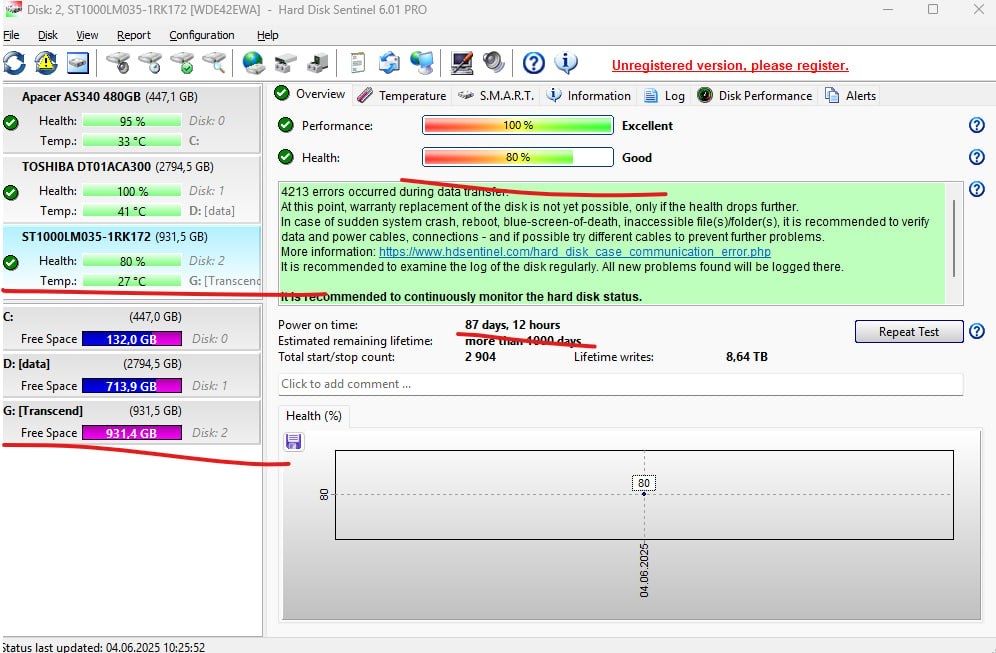
Task: Click the disk with speaker test icon
Action: tap(118, 63)
